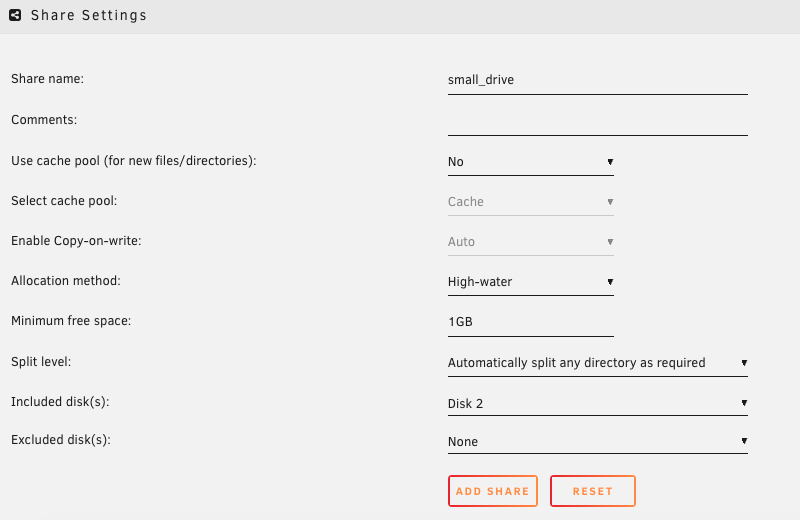This screenshot has height=520, width=800.
Task: Click the Share Settings title text
Action: click(x=89, y=15)
